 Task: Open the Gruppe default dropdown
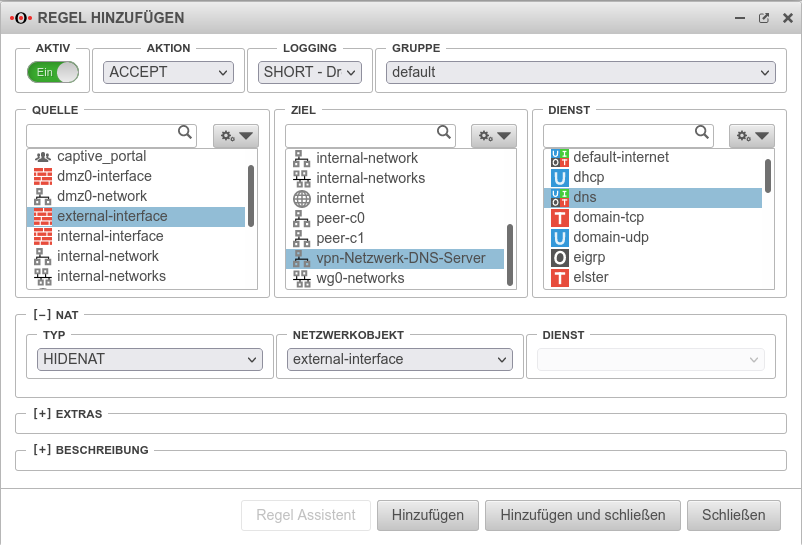click(x=581, y=72)
